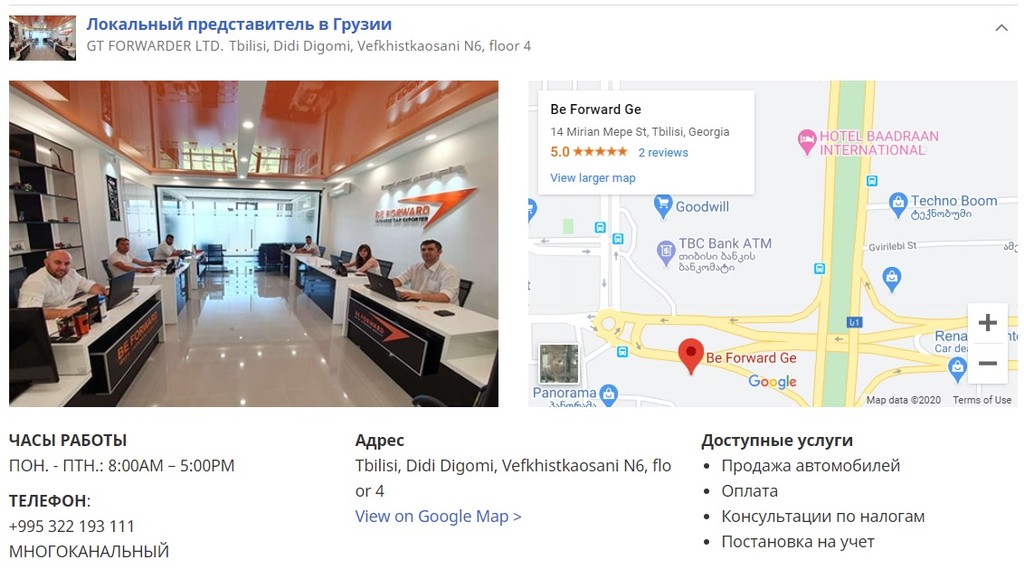The image size is (1024, 569).
Task: Open the 2 reviews link
Action: (663, 152)
